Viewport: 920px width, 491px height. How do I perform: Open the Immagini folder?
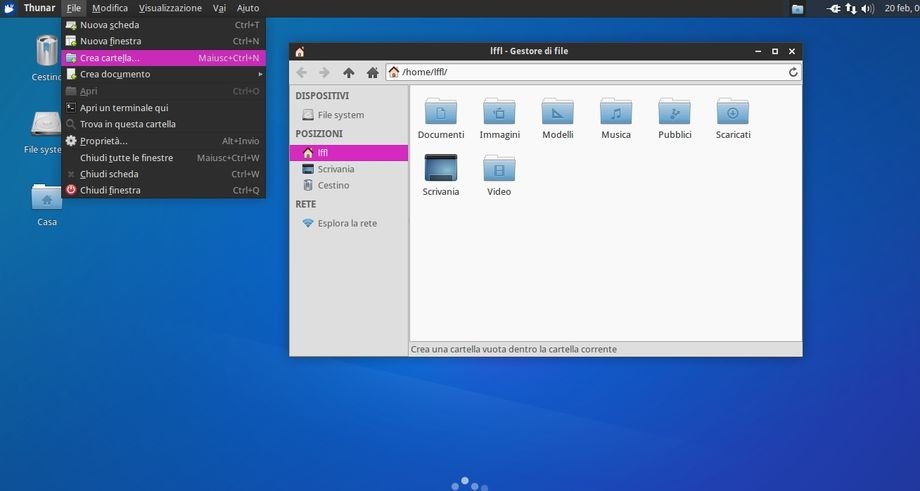click(499, 112)
